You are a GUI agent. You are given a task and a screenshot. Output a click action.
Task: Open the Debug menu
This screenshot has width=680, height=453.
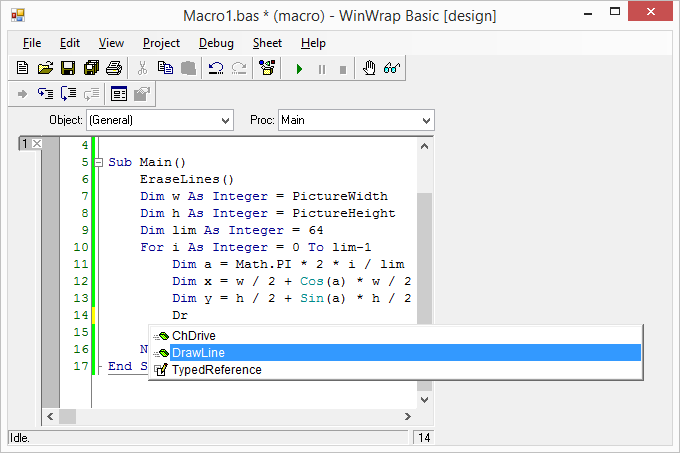(216, 43)
